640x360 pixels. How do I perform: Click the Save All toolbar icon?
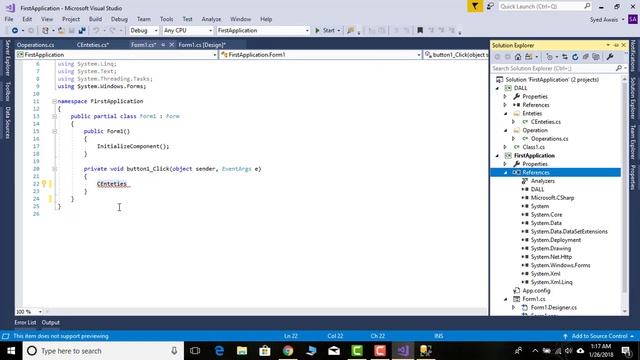[82, 31]
